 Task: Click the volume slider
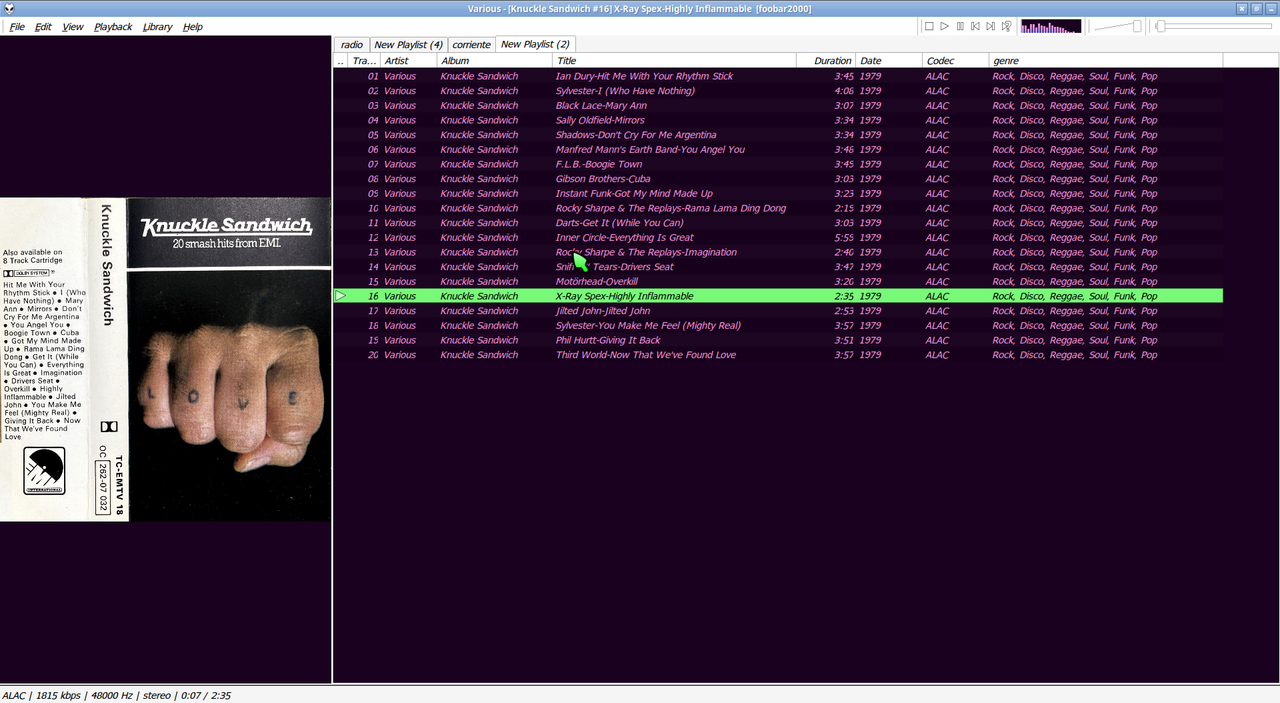point(1118,26)
